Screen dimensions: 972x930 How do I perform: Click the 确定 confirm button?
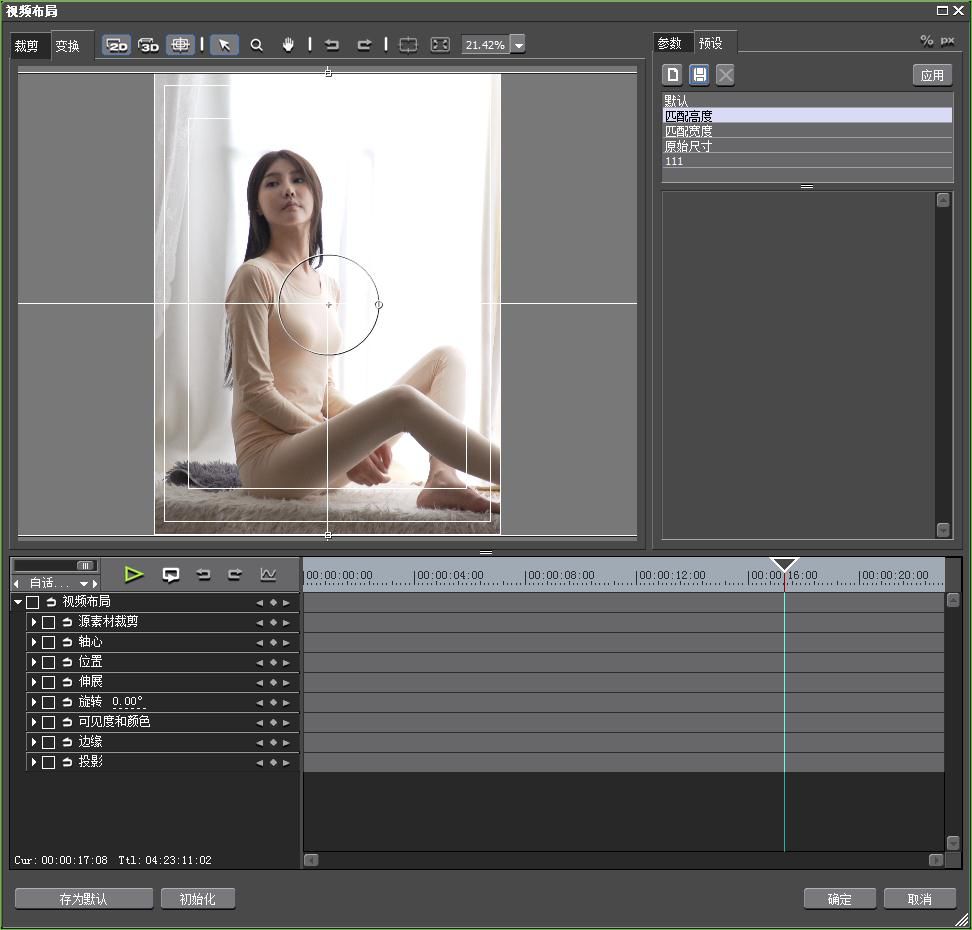pos(839,899)
